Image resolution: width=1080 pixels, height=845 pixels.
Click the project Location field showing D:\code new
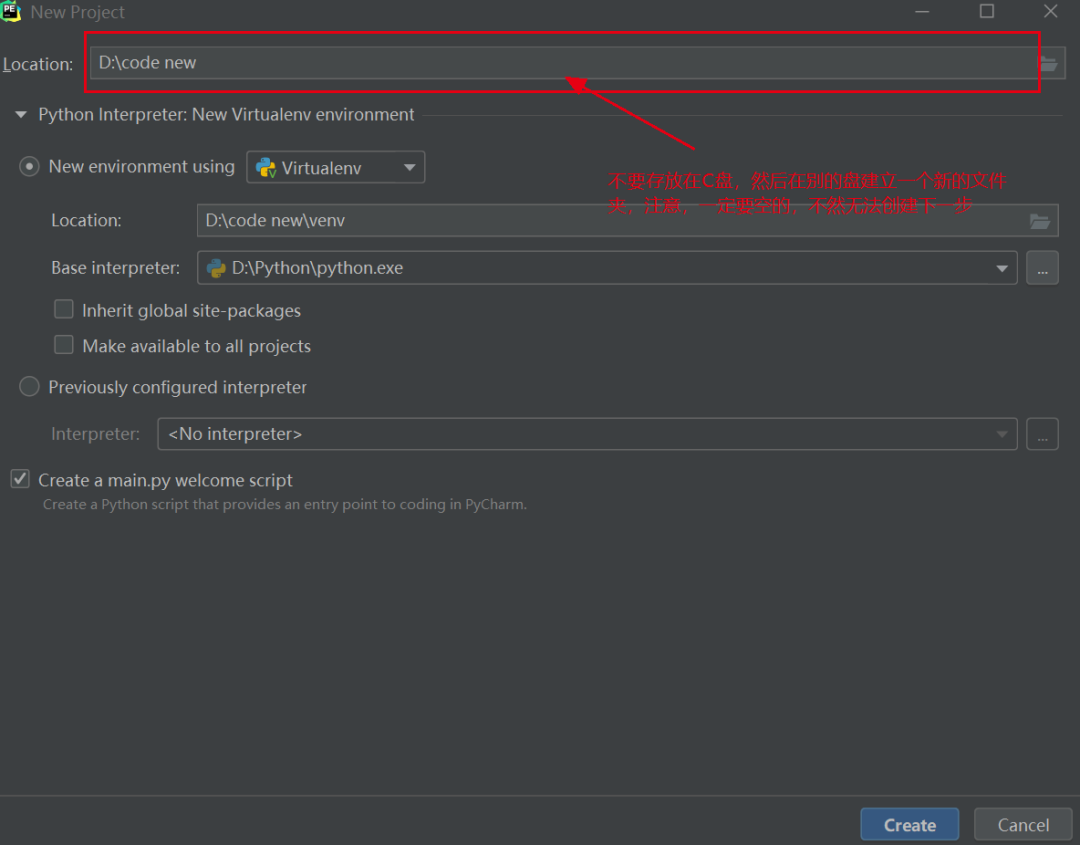[x=565, y=63]
